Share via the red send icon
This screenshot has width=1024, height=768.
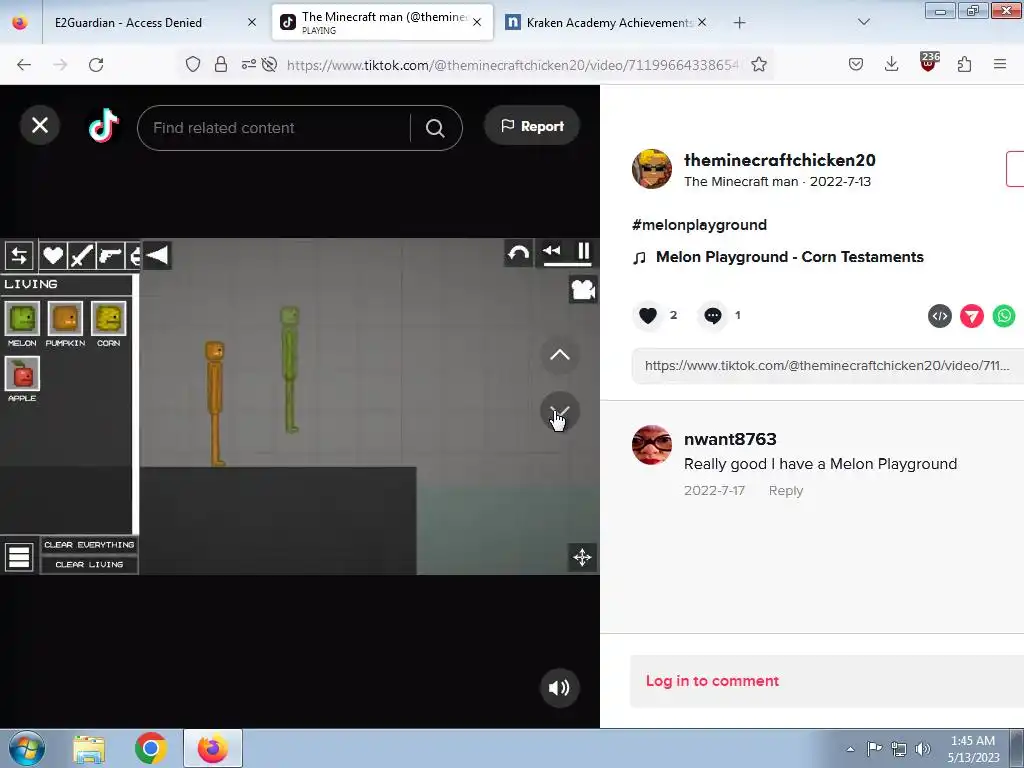[x=972, y=316]
